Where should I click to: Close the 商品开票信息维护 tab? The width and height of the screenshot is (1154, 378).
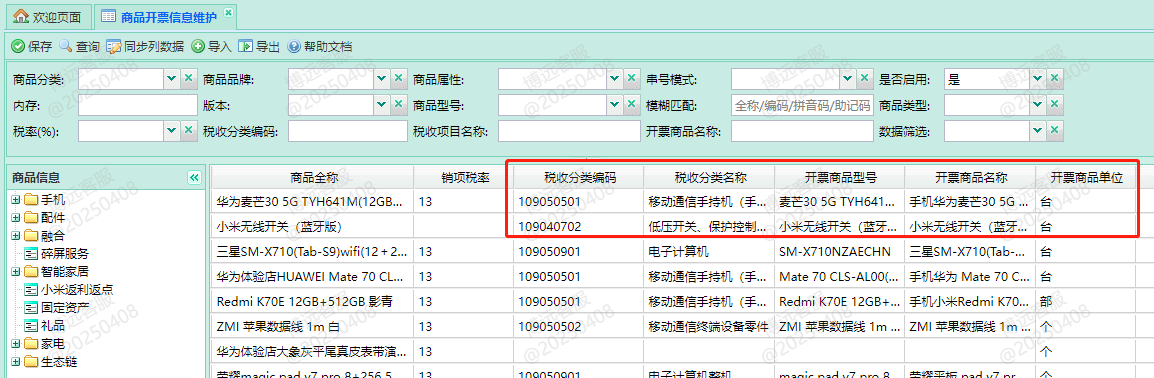pos(227,13)
